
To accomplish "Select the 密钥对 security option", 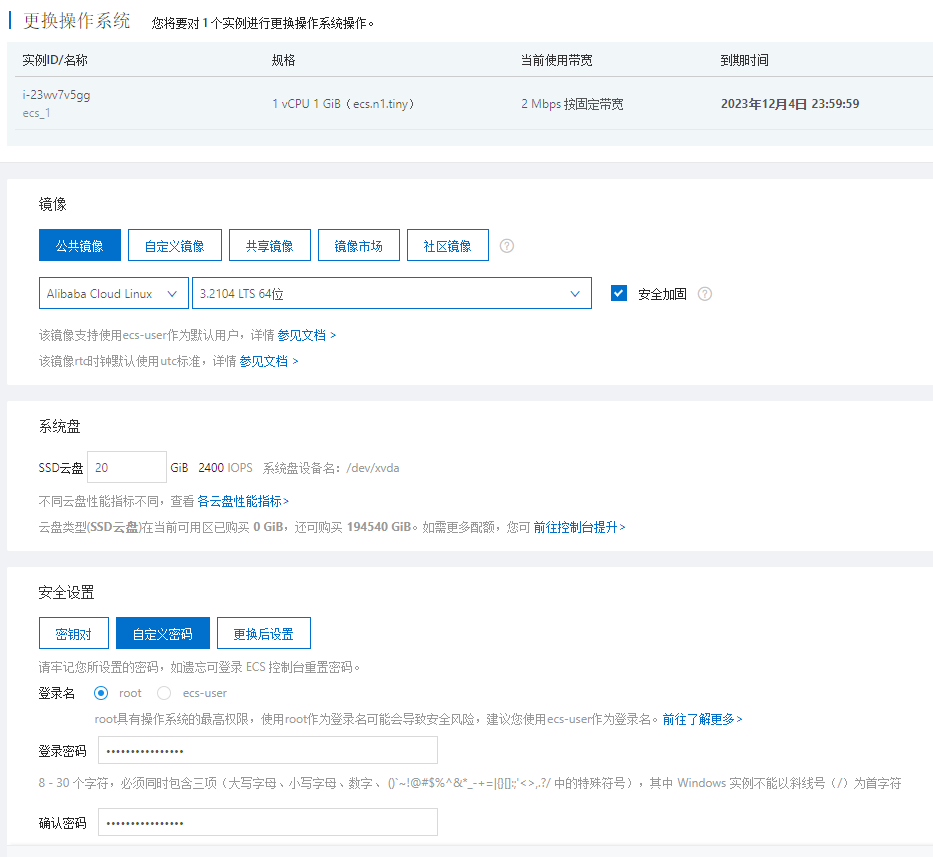I will (x=74, y=634).
